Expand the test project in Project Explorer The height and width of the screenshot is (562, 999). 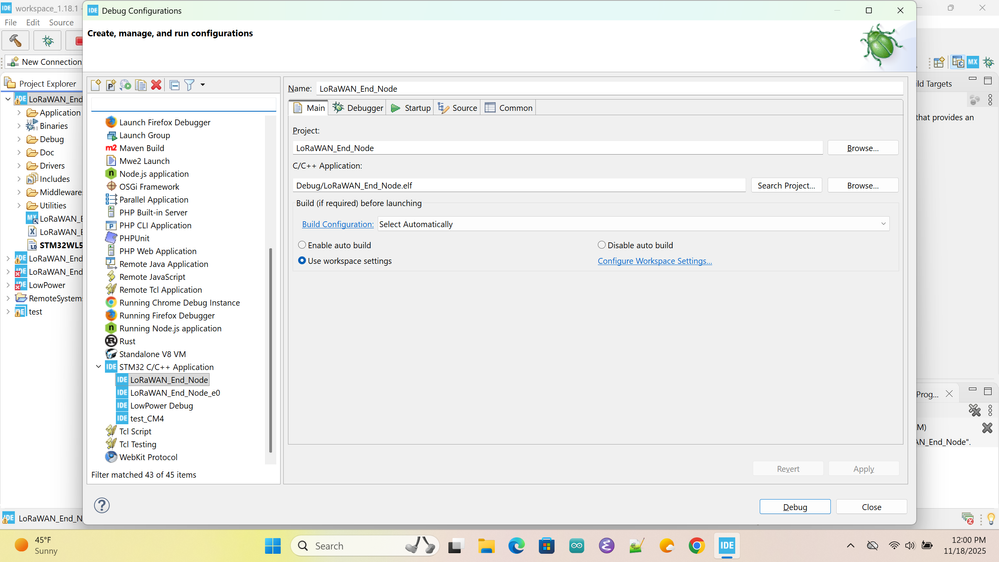pos(8,312)
